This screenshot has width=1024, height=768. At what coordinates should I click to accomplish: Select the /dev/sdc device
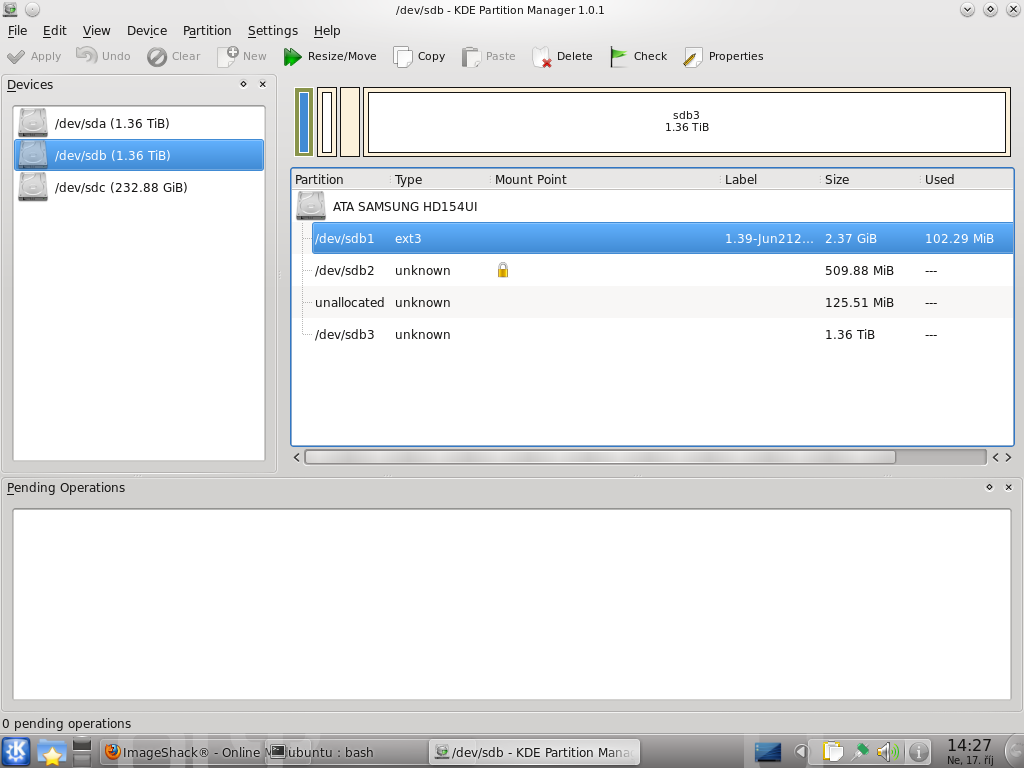click(139, 187)
